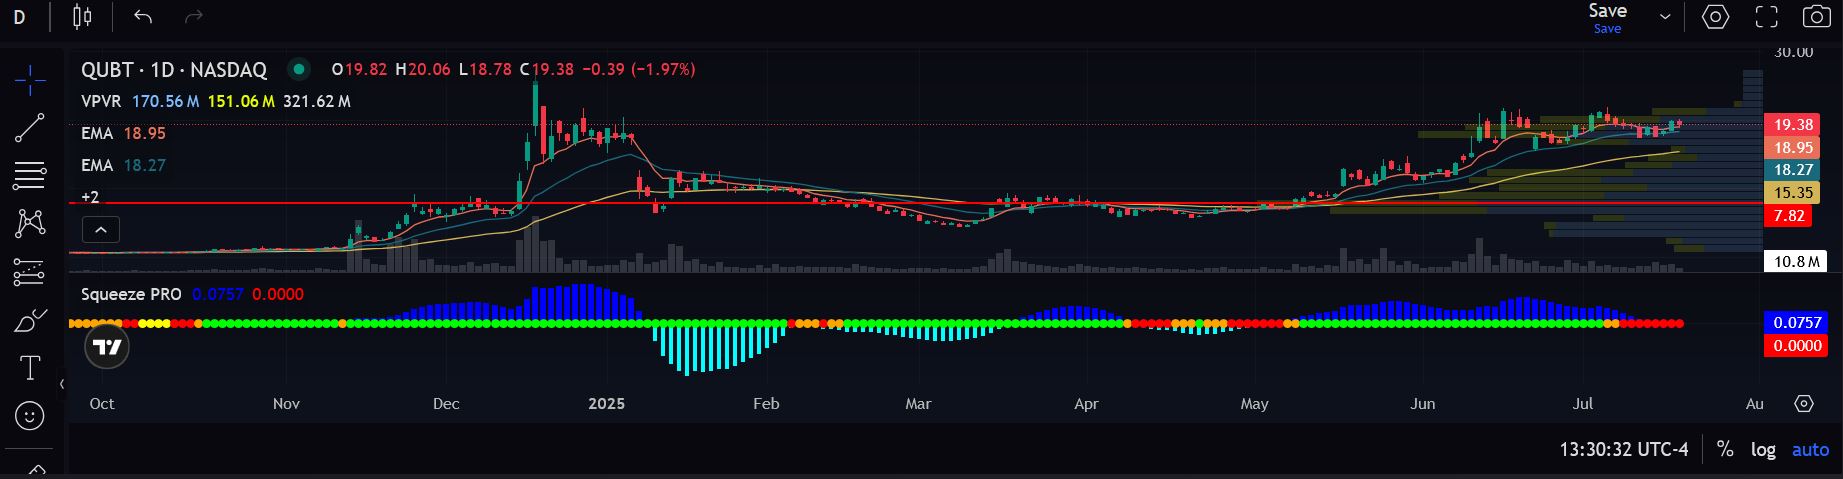
Task: Click the 2025 time axis label
Action: click(x=606, y=404)
